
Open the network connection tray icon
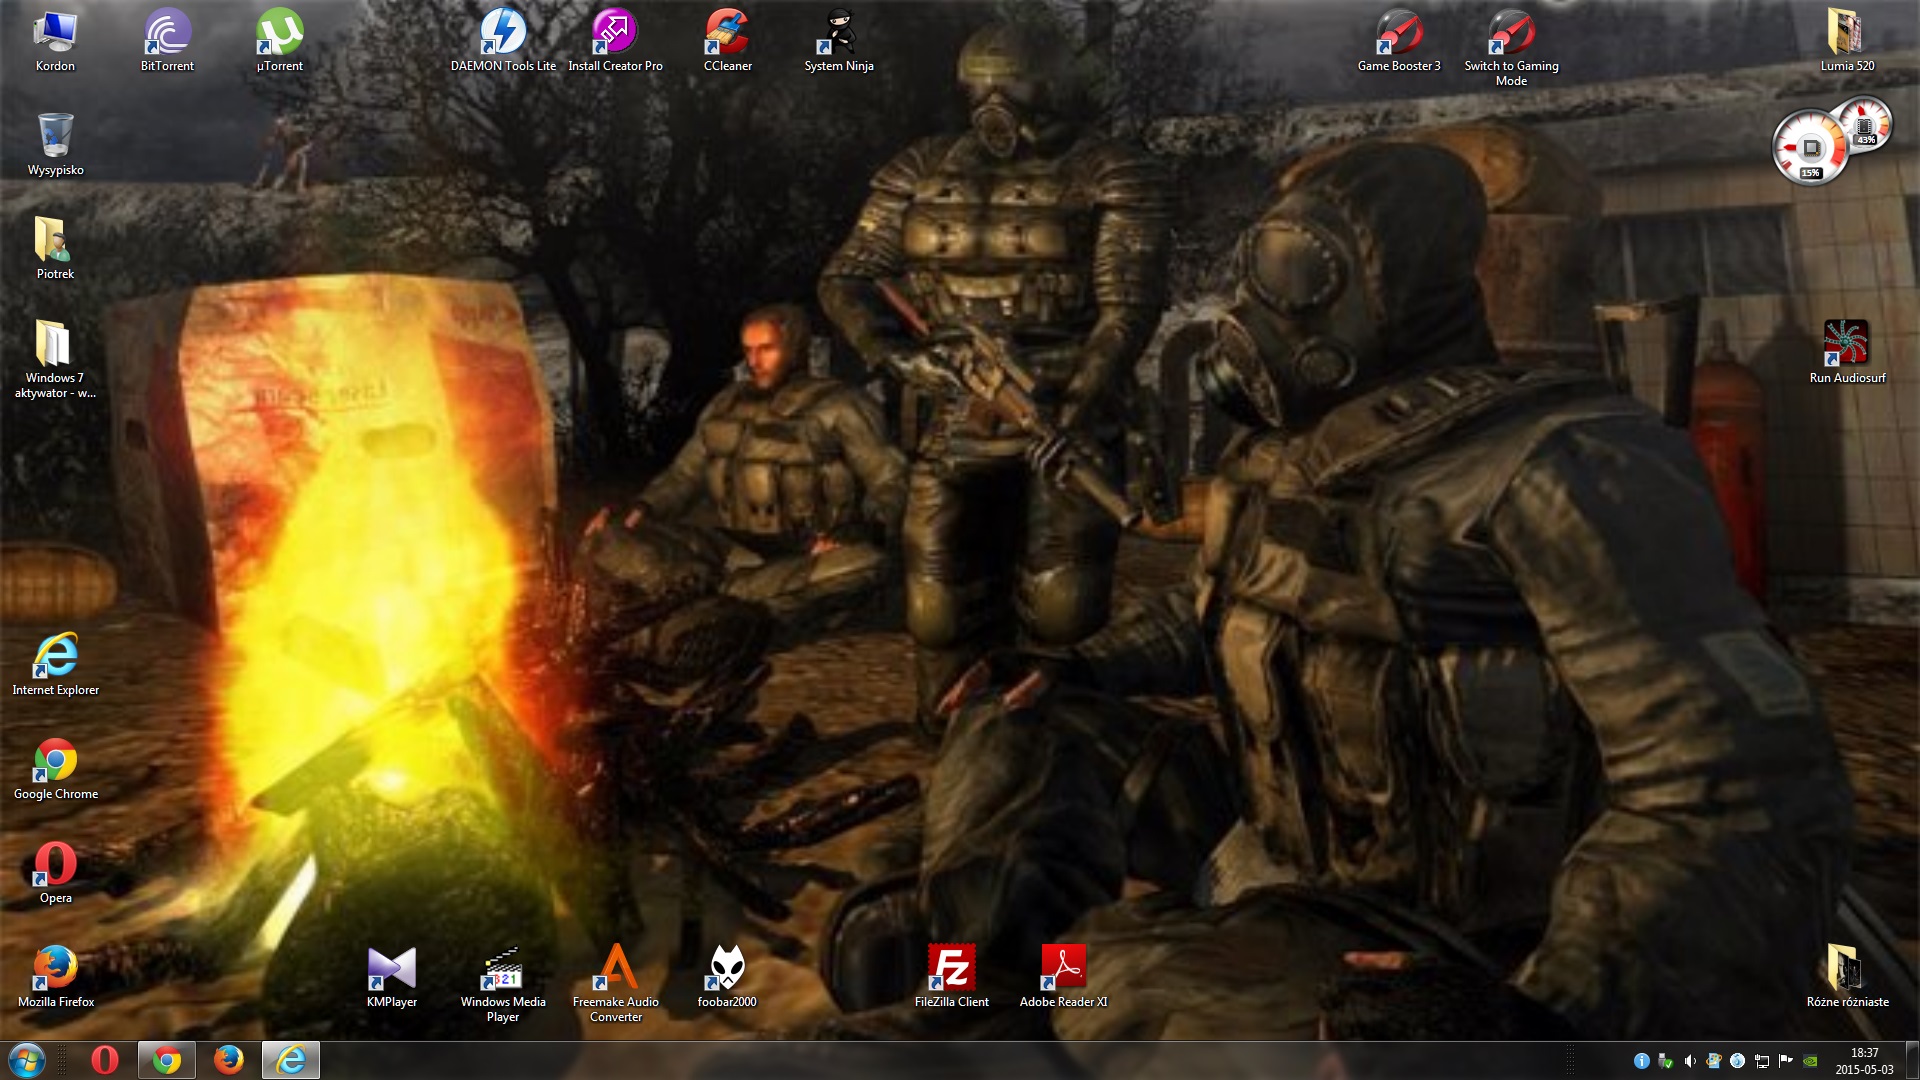click(1761, 1061)
